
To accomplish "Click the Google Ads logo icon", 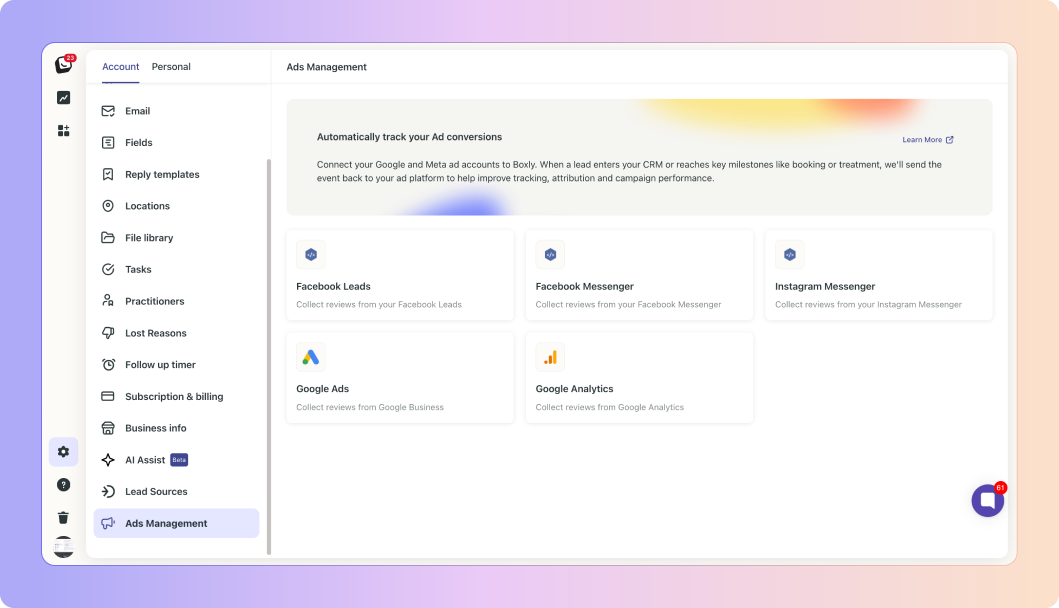I will coord(311,357).
